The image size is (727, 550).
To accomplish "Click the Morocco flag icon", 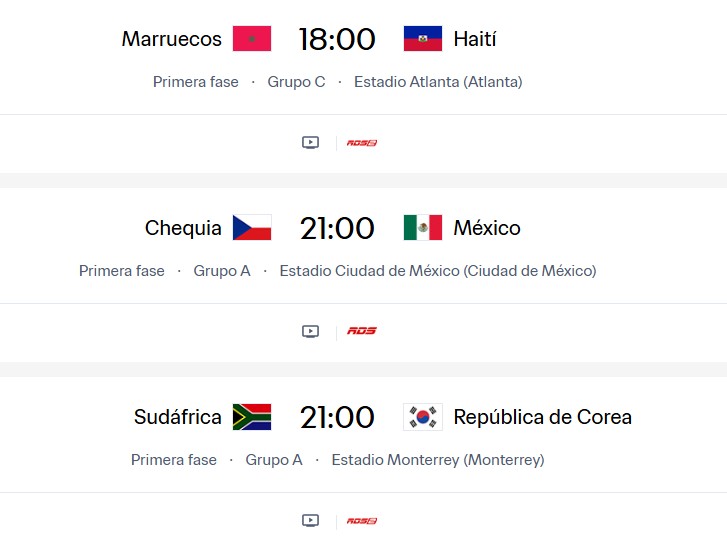I will [x=252, y=39].
